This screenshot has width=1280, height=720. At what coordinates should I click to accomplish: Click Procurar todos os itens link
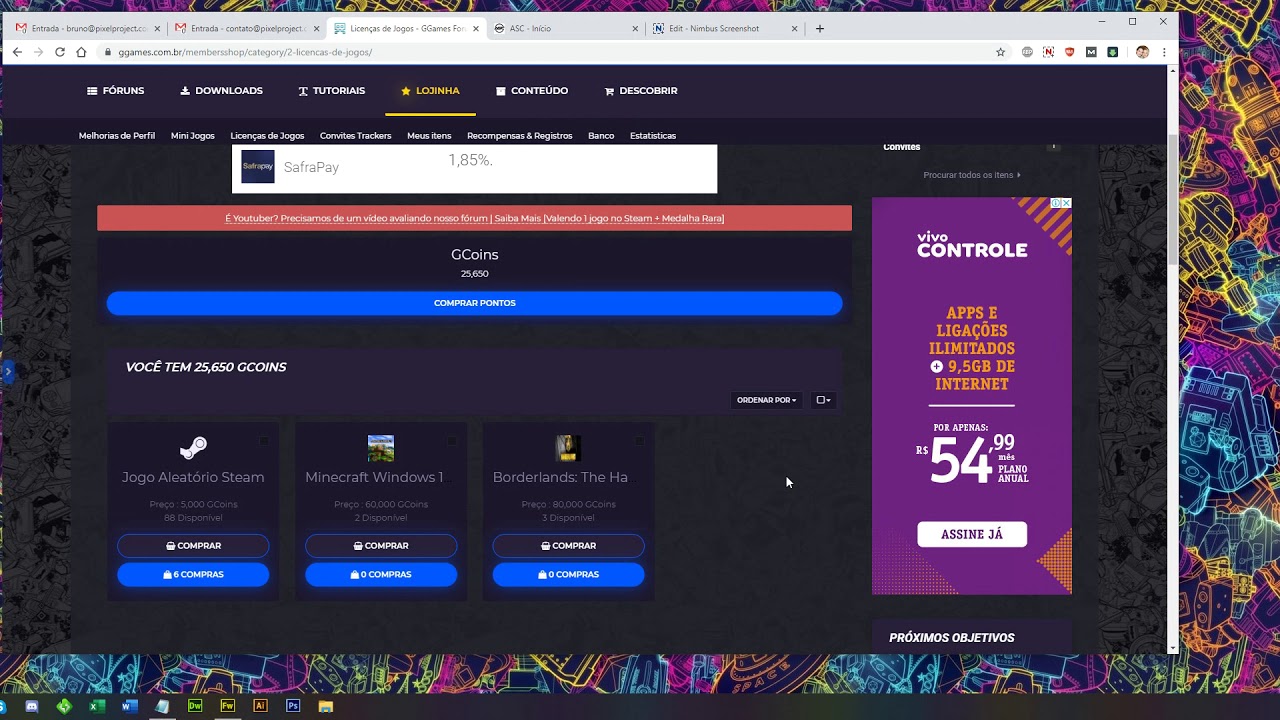coord(972,175)
